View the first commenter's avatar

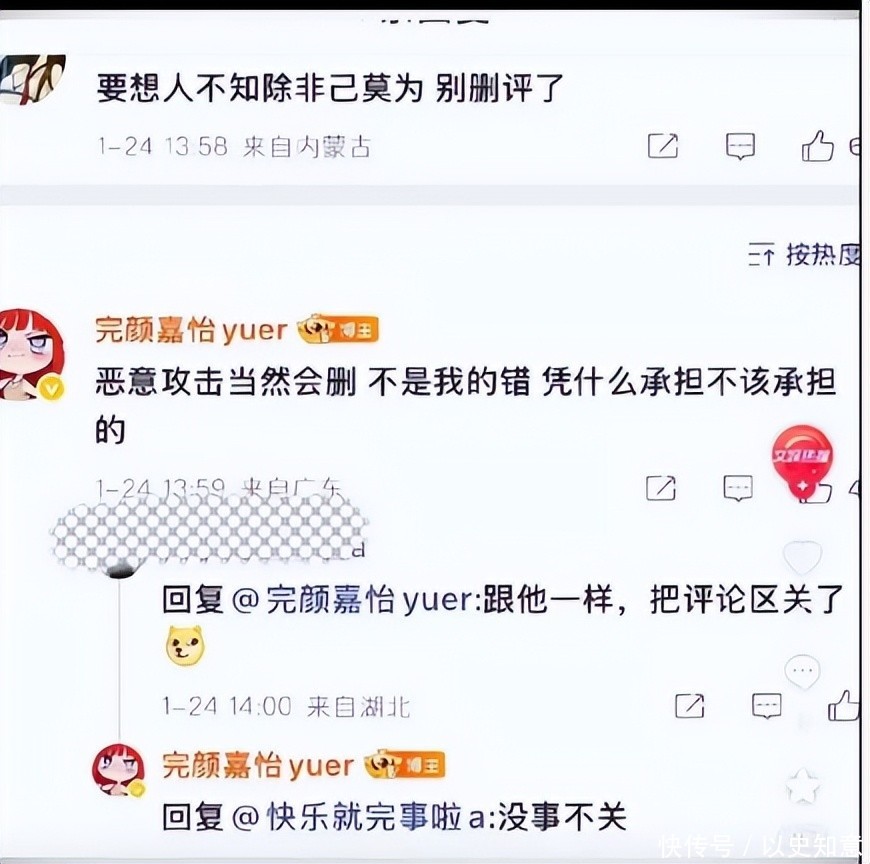[x=32, y=79]
